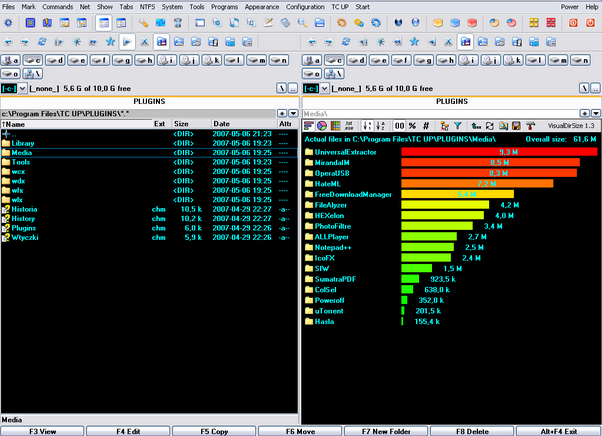
Task: Click F7 New Folder button
Action: [x=386, y=431]
